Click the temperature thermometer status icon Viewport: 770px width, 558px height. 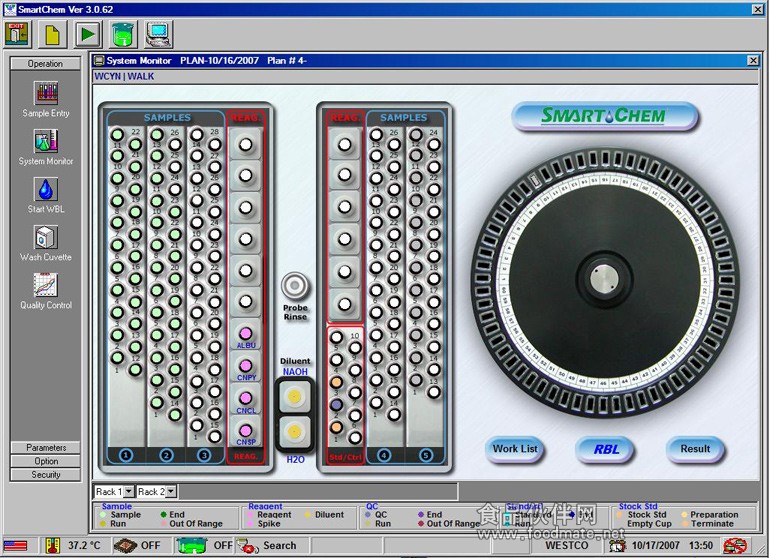[x=53, y=545]
